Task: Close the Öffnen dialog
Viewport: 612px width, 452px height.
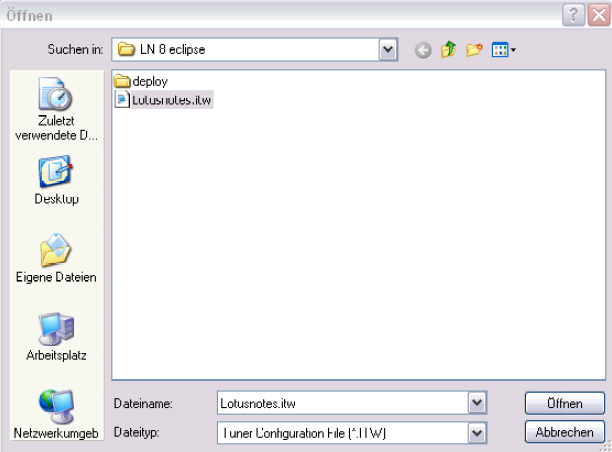Action: [597, 13]
